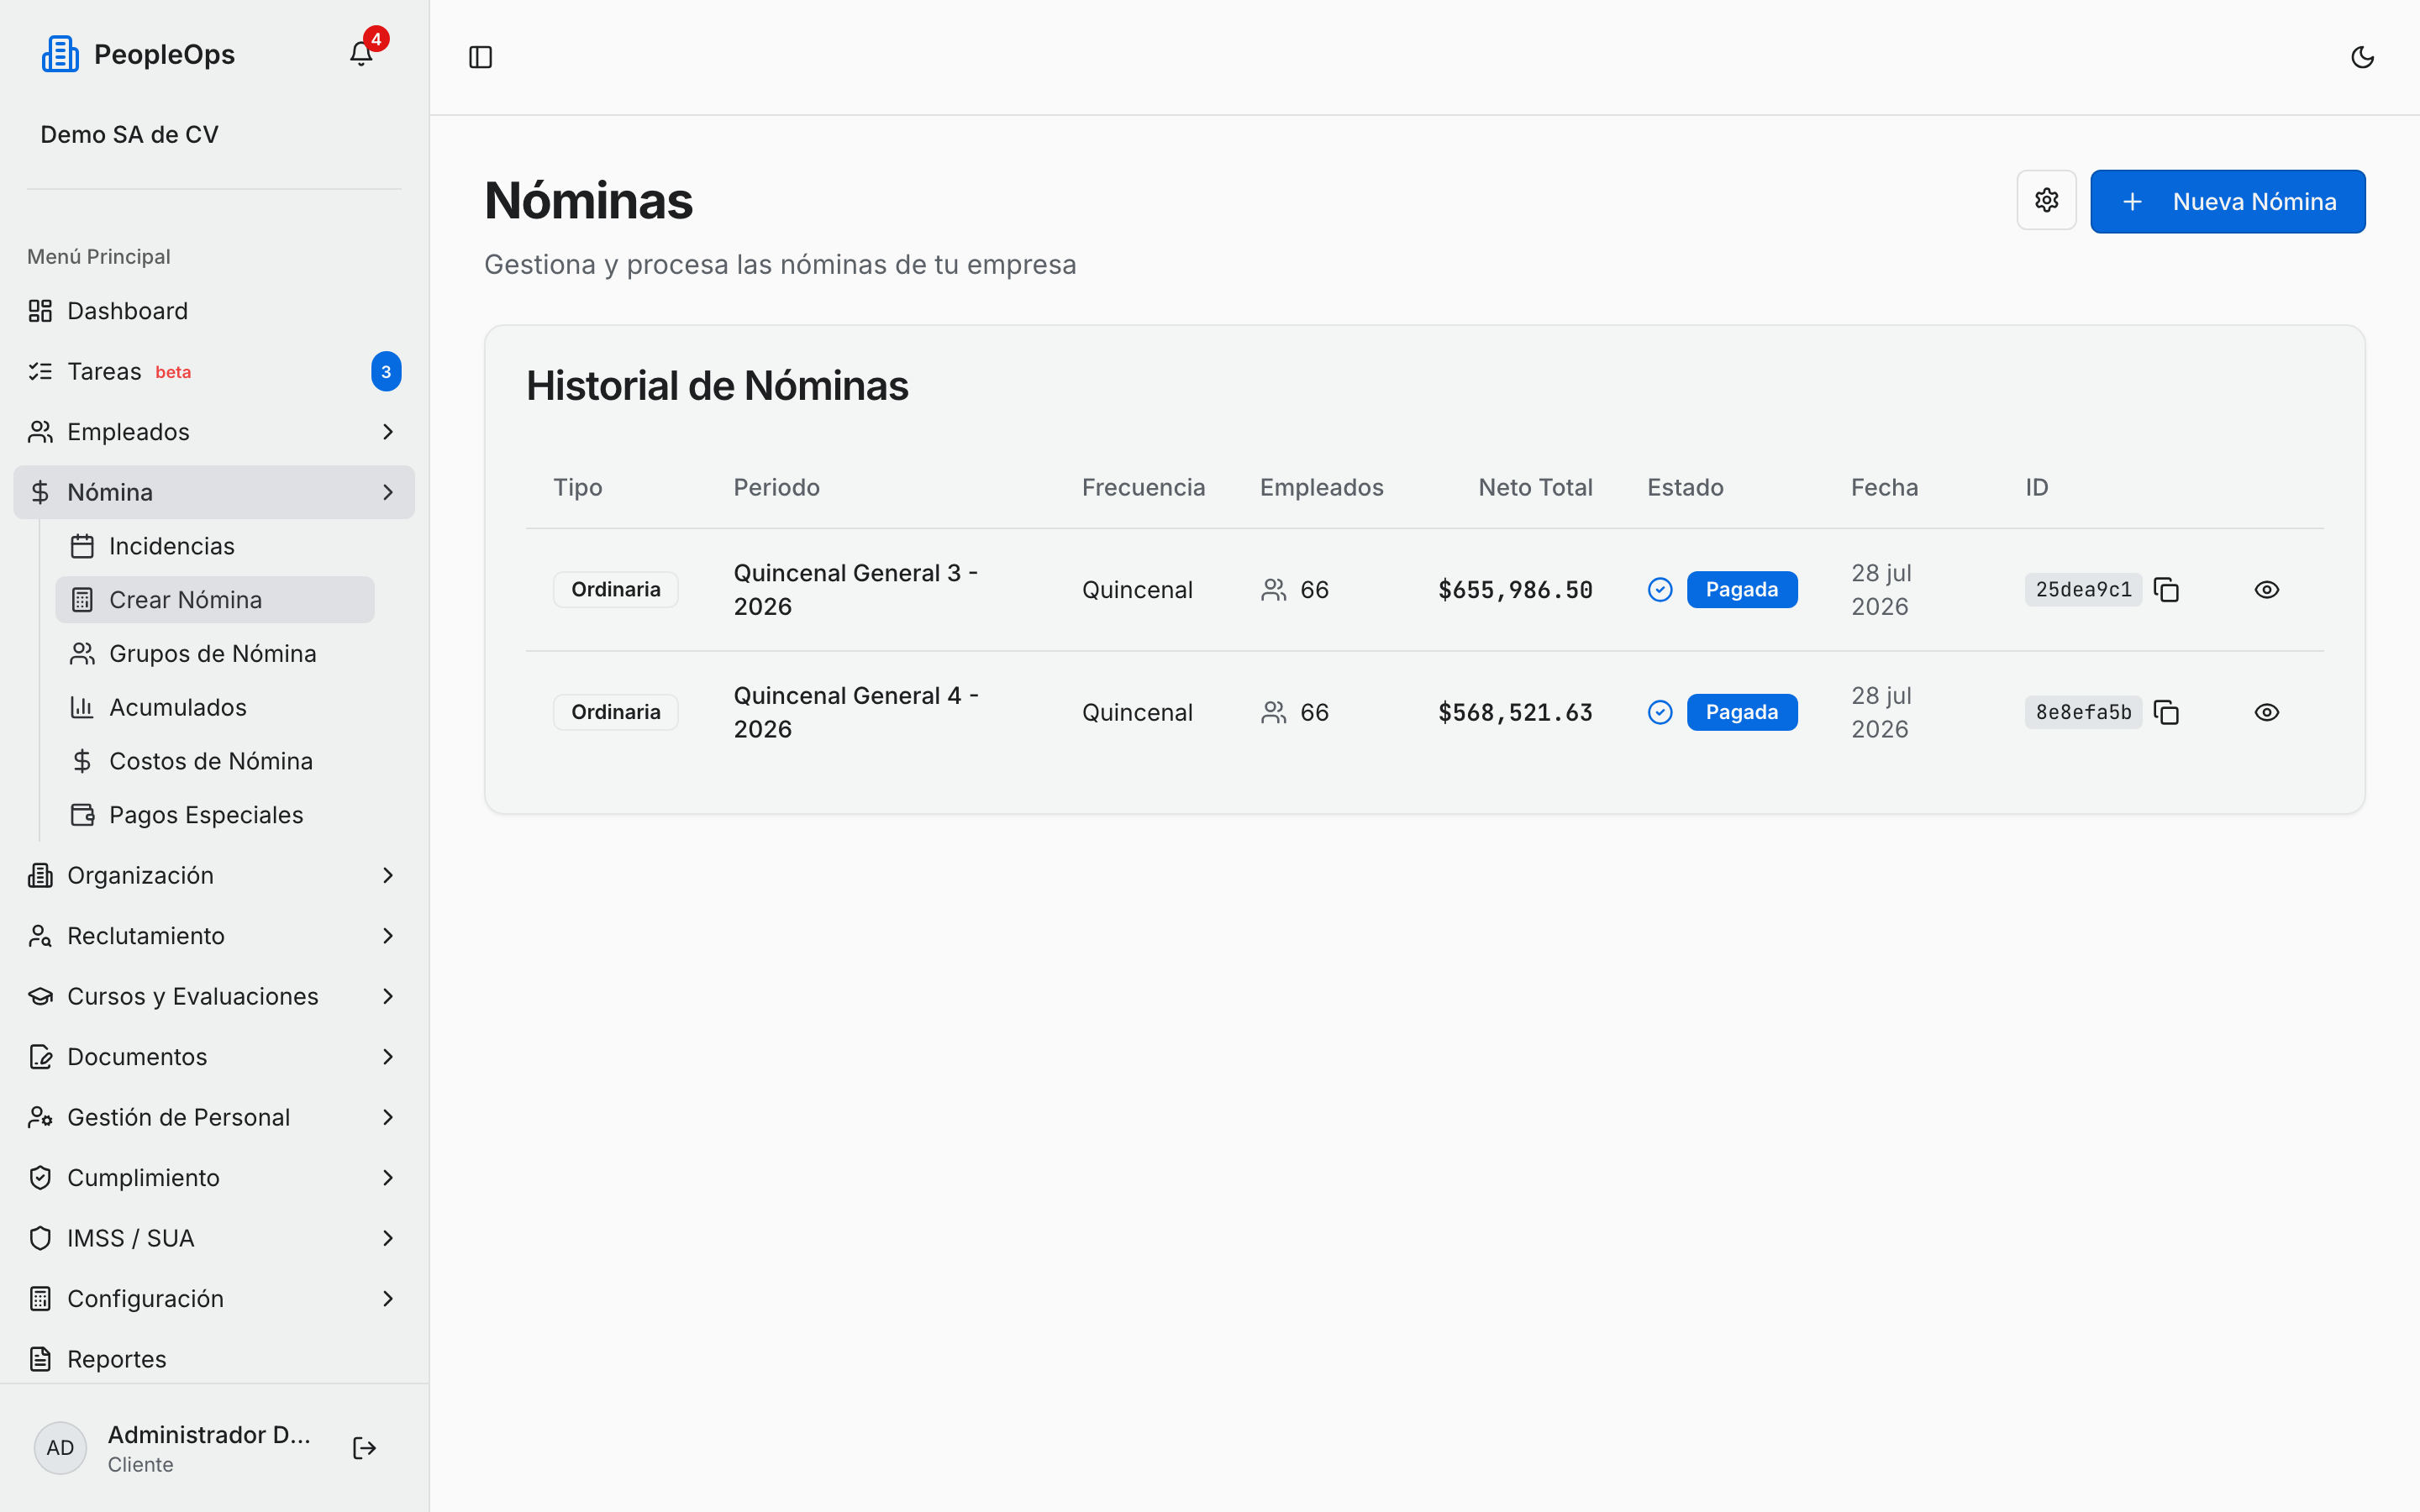The height and width of the screenshot is (1512, 2420).
Task: Click the Estado column header
Action: [1685, 488]
